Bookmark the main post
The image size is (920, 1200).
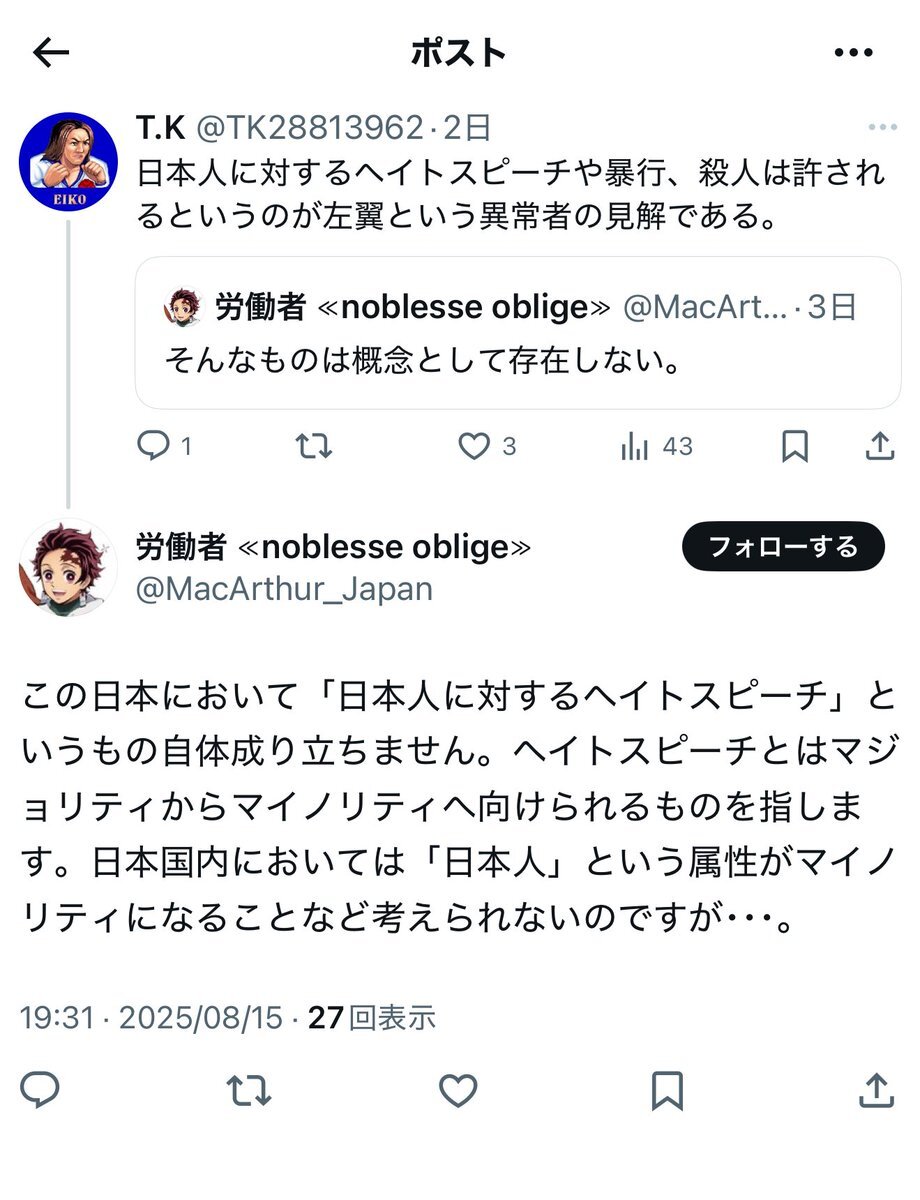click(667, 1089)
